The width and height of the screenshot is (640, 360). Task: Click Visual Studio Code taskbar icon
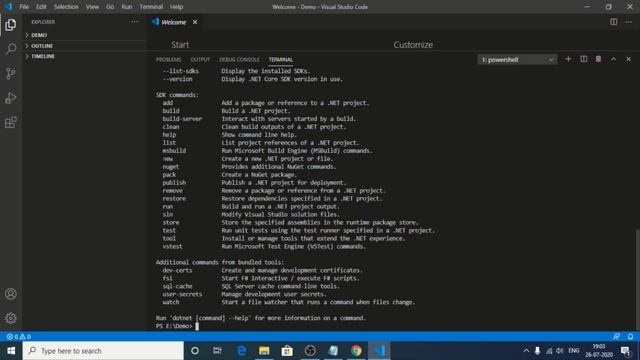click(x=379, y=351)
